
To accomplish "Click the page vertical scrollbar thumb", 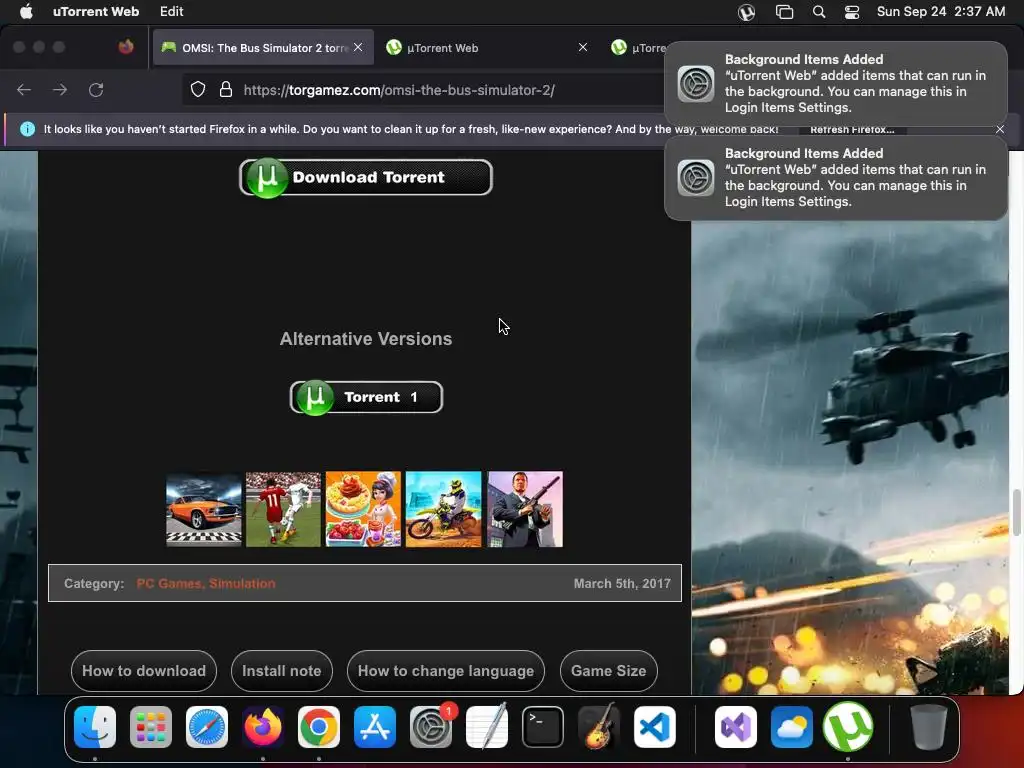I will point(1016,513).
